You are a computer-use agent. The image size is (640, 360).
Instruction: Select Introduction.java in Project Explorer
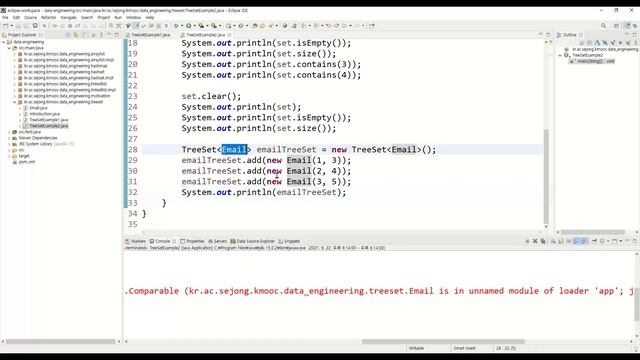[44, 114]
